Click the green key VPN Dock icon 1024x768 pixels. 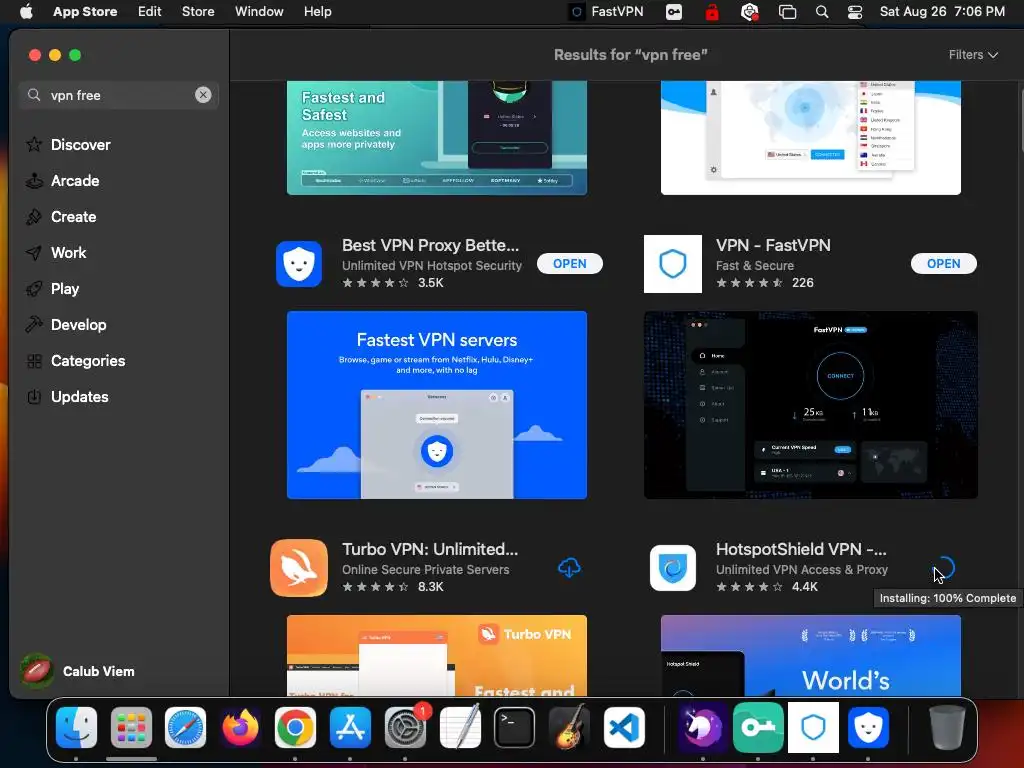click(758, 727)
